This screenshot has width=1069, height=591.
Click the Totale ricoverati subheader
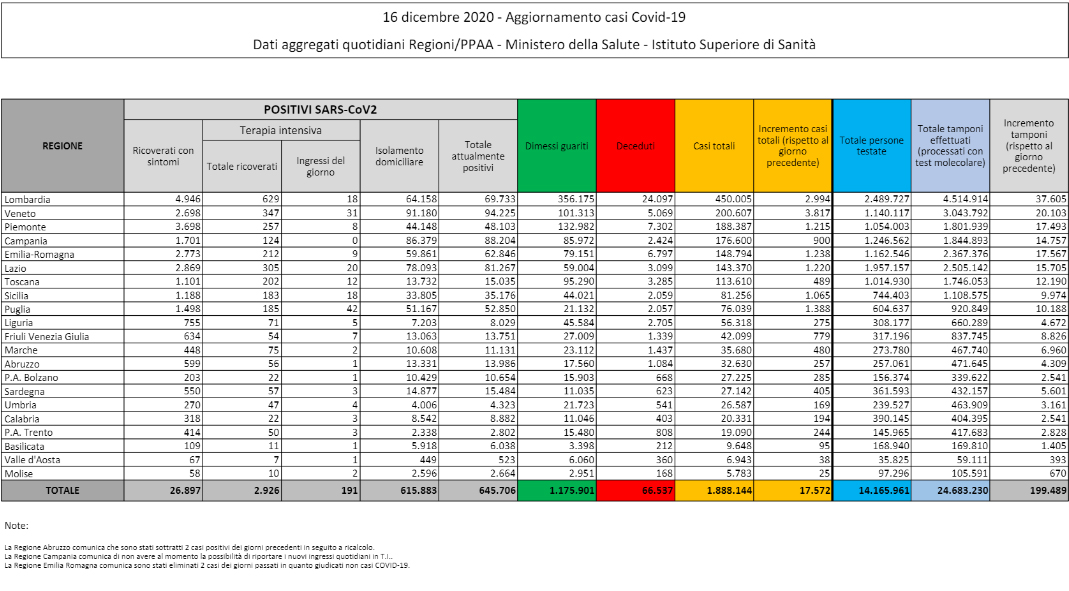(242, 166)
